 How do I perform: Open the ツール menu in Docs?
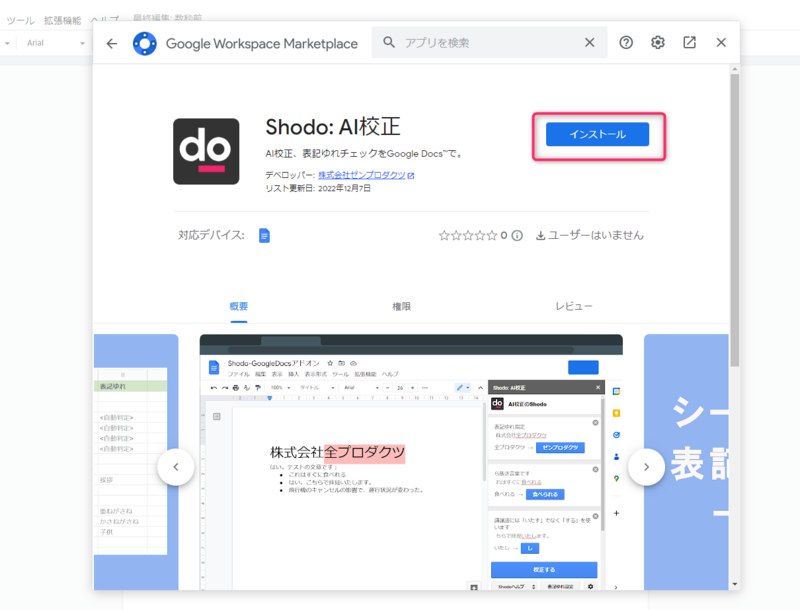20,20
